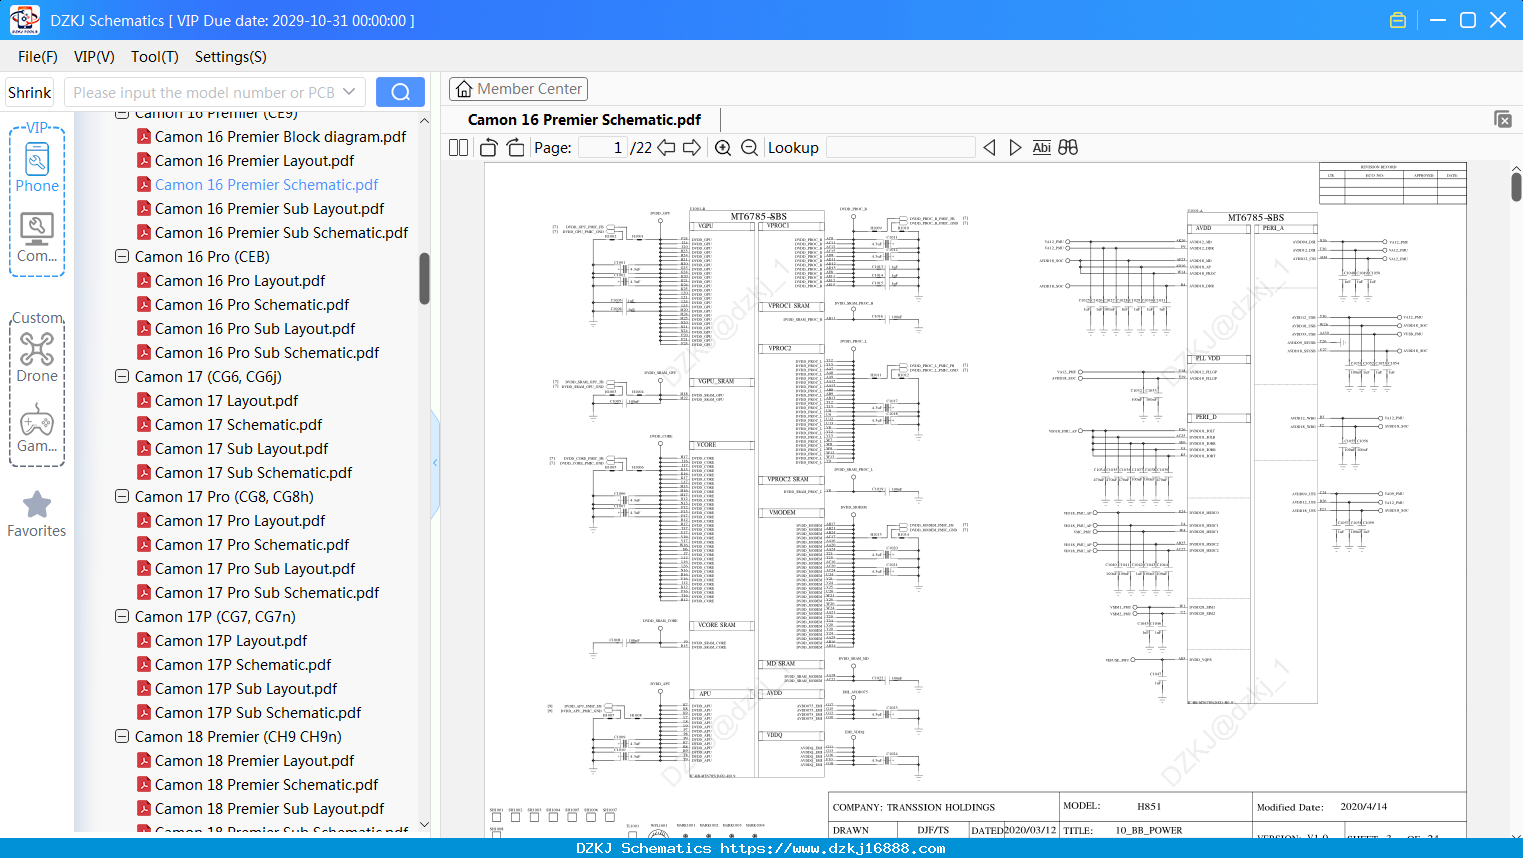Click the DZKJ app logo
This screenshot has width=1523, height=858.
(24, 19)
